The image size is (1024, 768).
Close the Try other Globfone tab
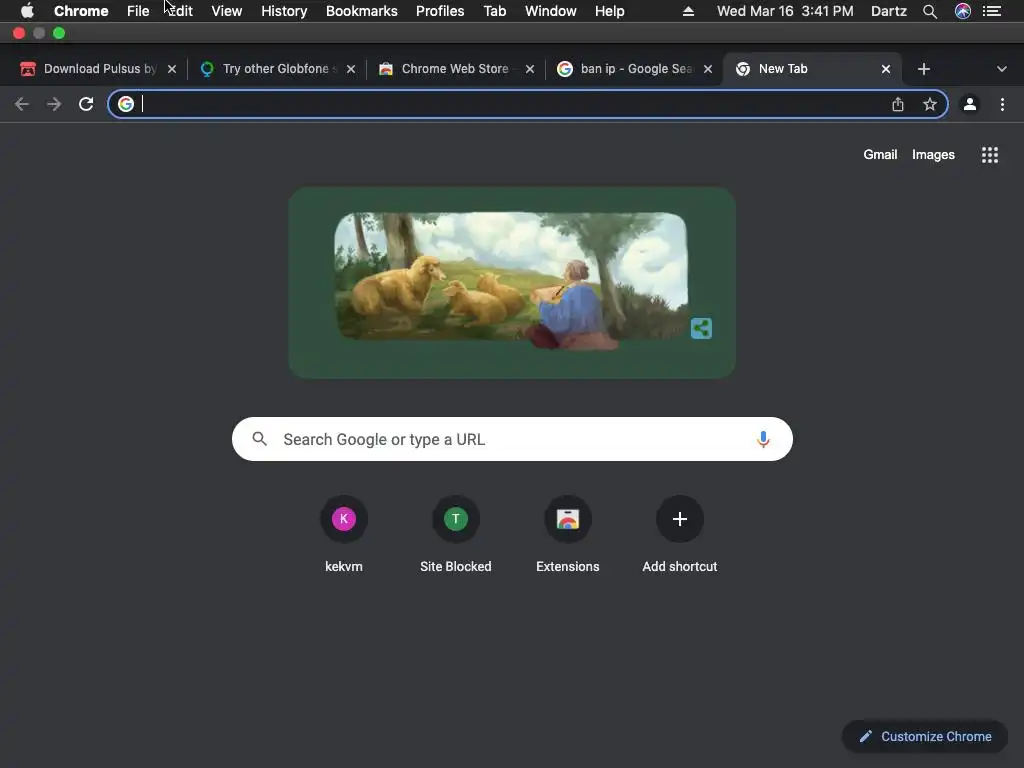(351, 69)
